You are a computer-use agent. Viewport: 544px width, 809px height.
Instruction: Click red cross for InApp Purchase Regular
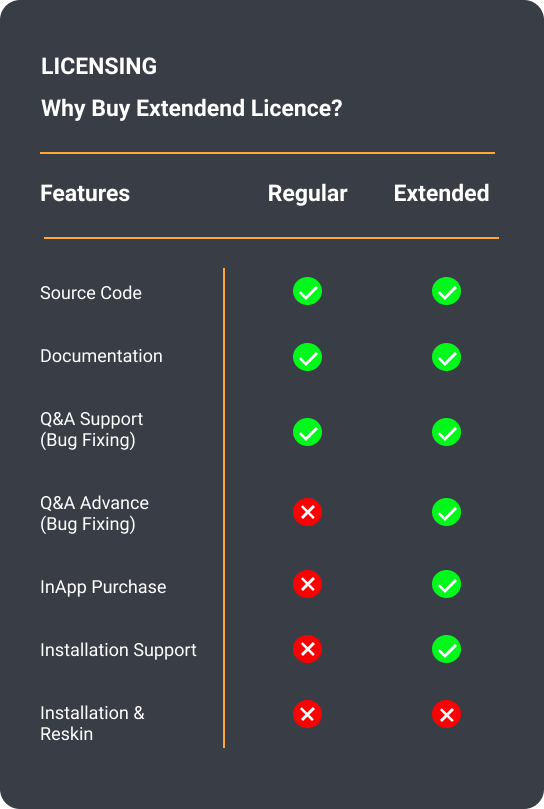[308, 584]
